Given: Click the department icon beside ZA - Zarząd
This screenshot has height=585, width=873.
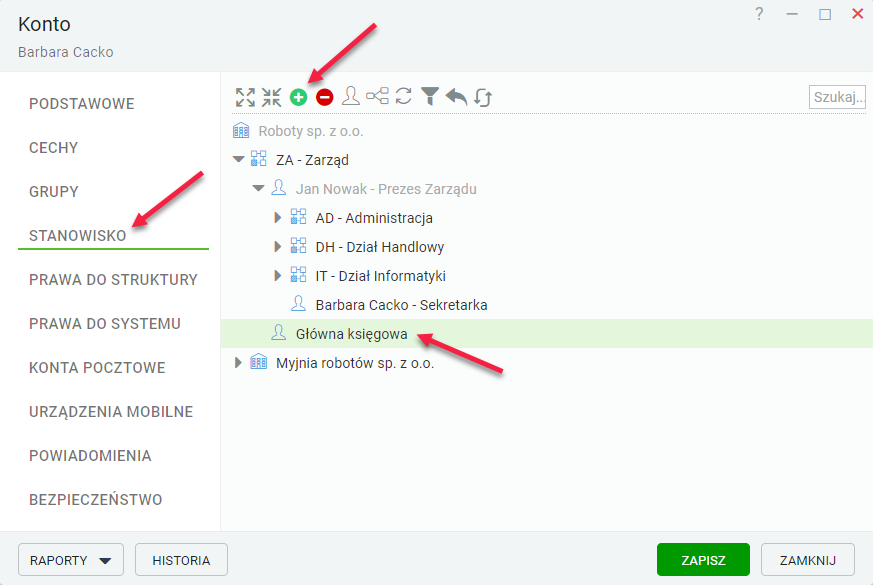Looking at the screenshot, I should click(258, 159).
